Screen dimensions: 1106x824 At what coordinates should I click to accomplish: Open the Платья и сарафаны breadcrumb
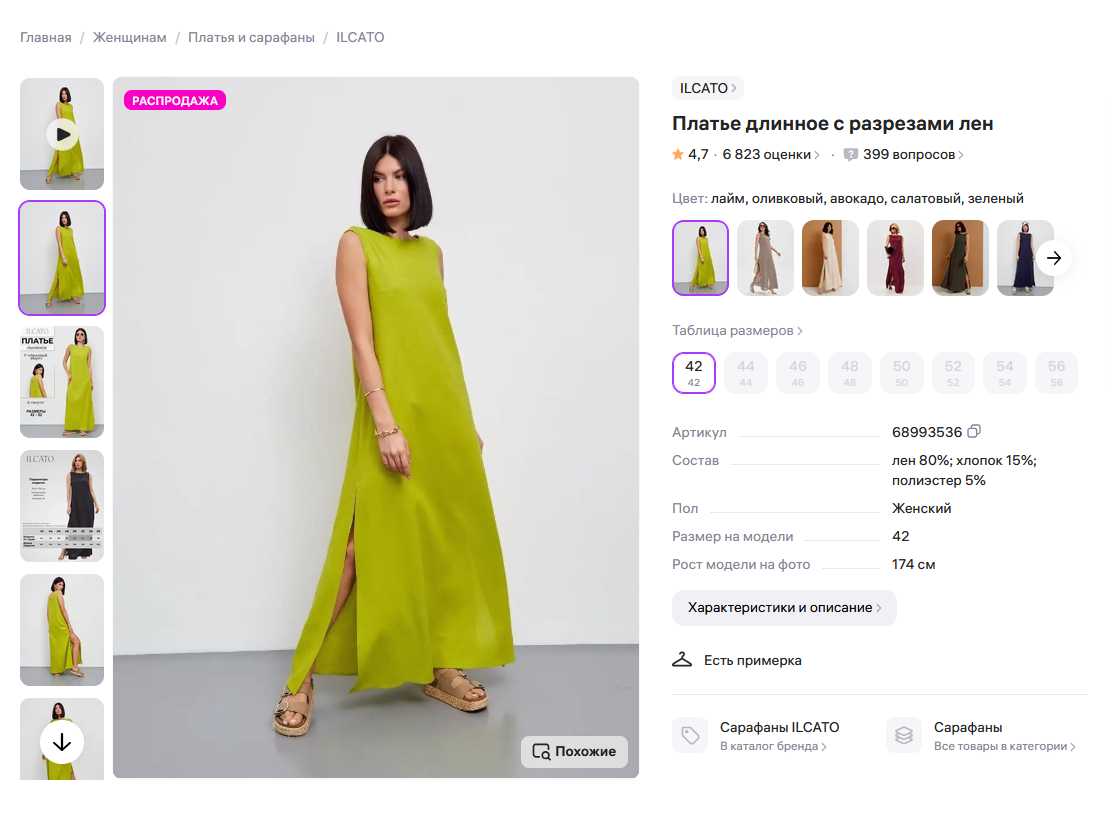pyautogui.click(x=250, y=36)
